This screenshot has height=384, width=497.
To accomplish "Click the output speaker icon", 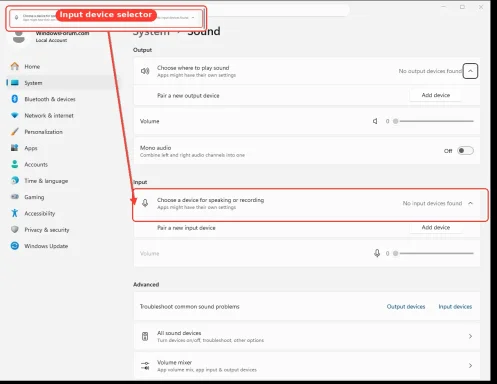I will pos(145,71).
